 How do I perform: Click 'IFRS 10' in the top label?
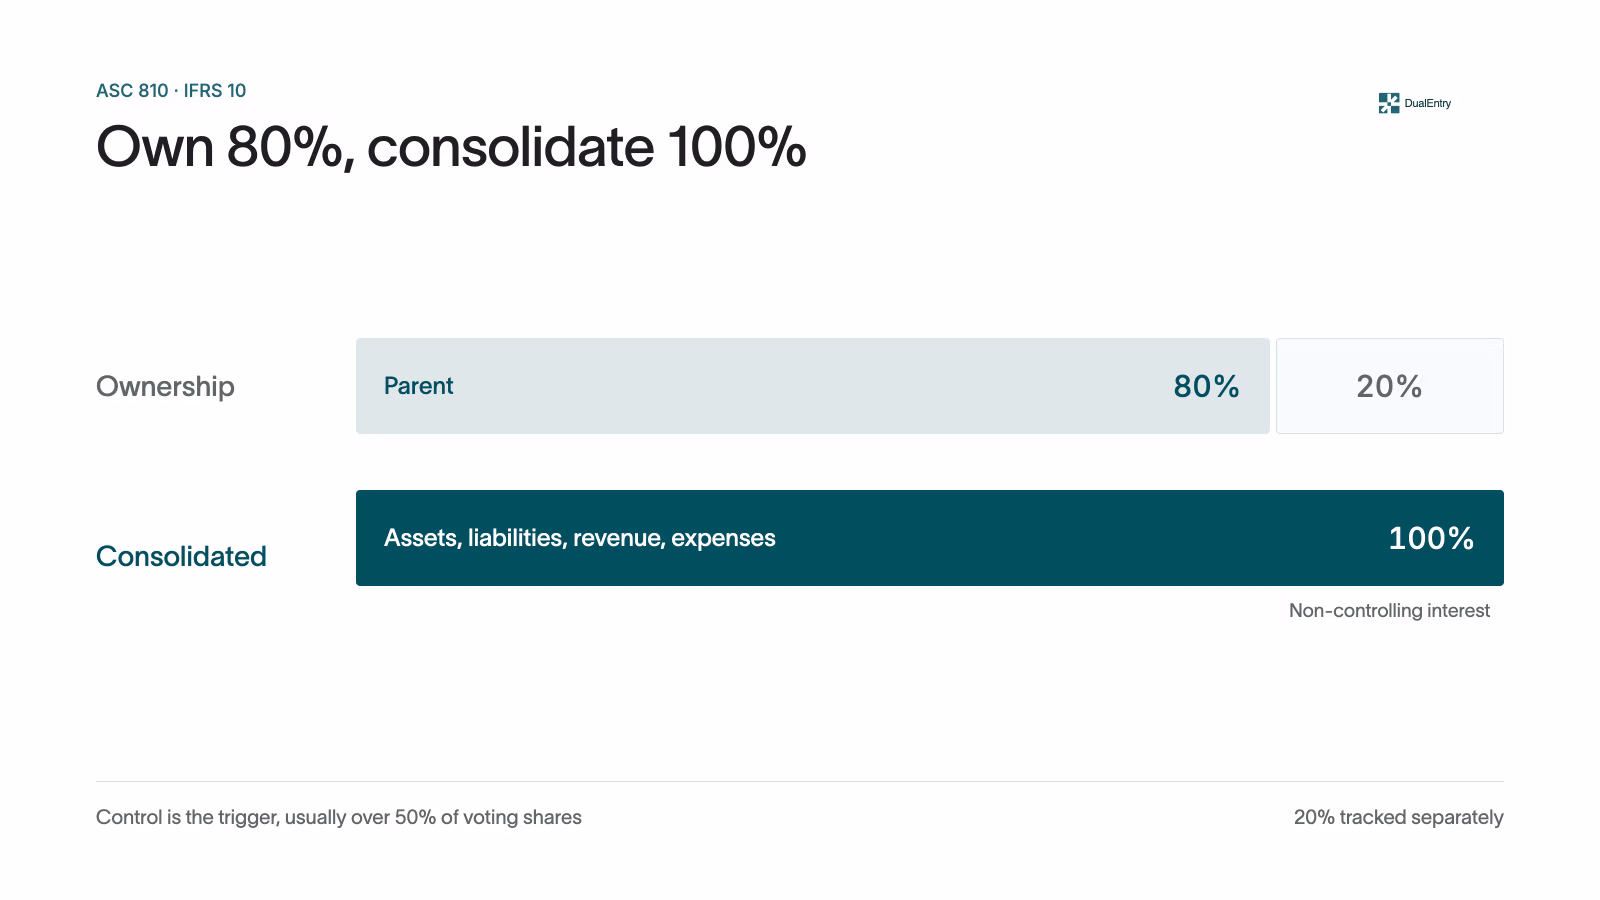tap(215, 91)
